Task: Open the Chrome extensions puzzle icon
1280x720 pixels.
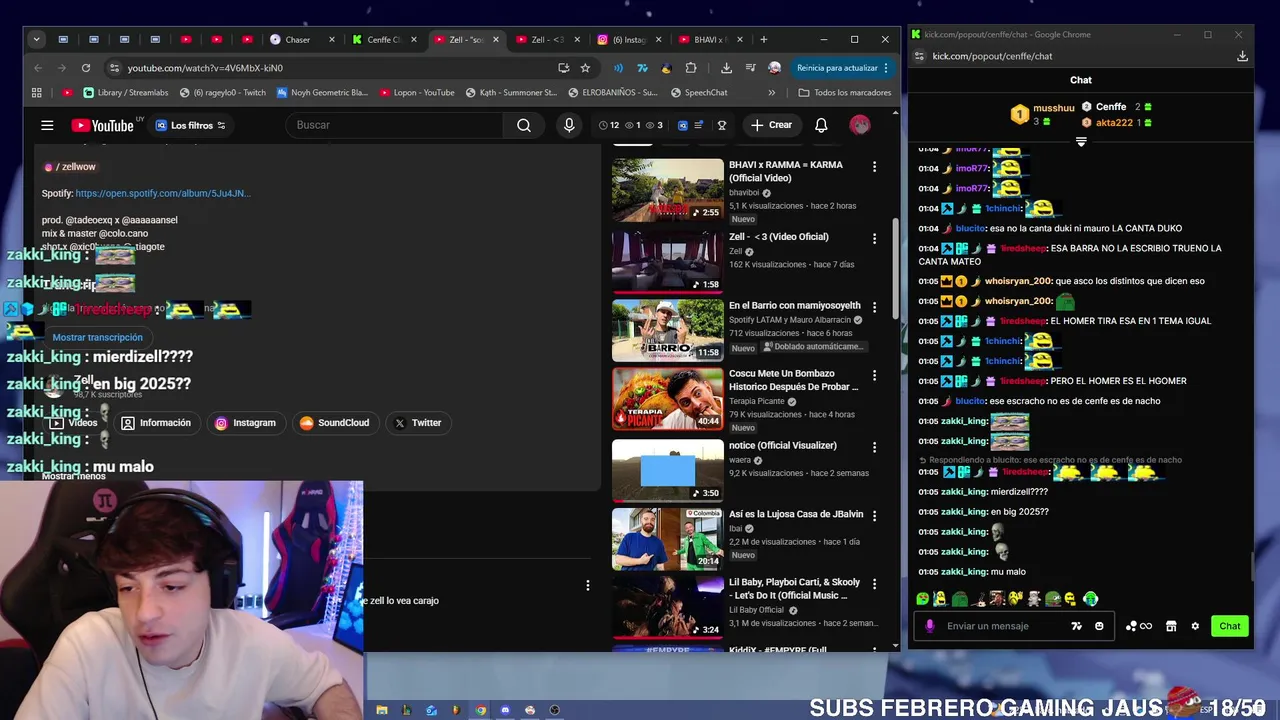Action: tap(691, 68)
